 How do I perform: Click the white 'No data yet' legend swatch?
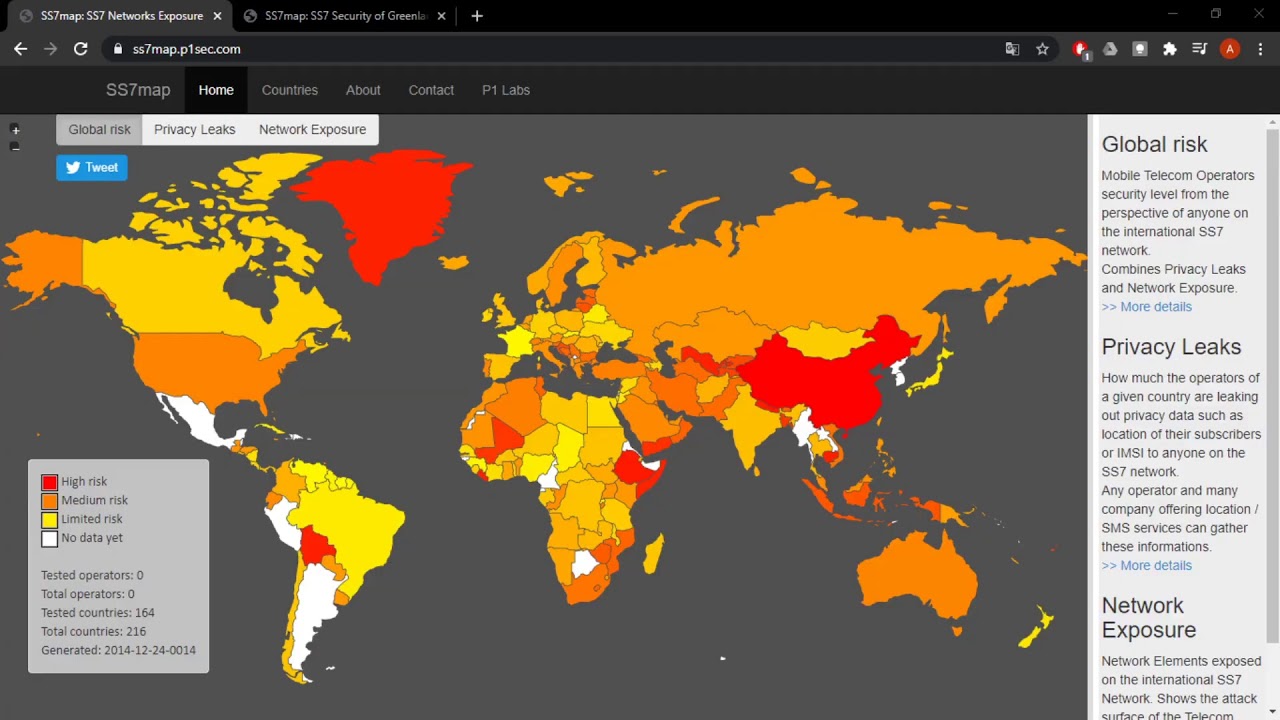(x=49, y=539)
